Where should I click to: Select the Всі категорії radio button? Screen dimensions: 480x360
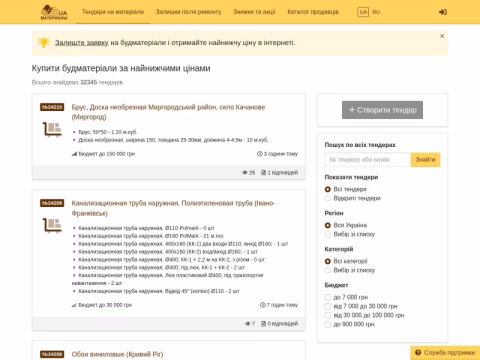(x=328, y=261)
